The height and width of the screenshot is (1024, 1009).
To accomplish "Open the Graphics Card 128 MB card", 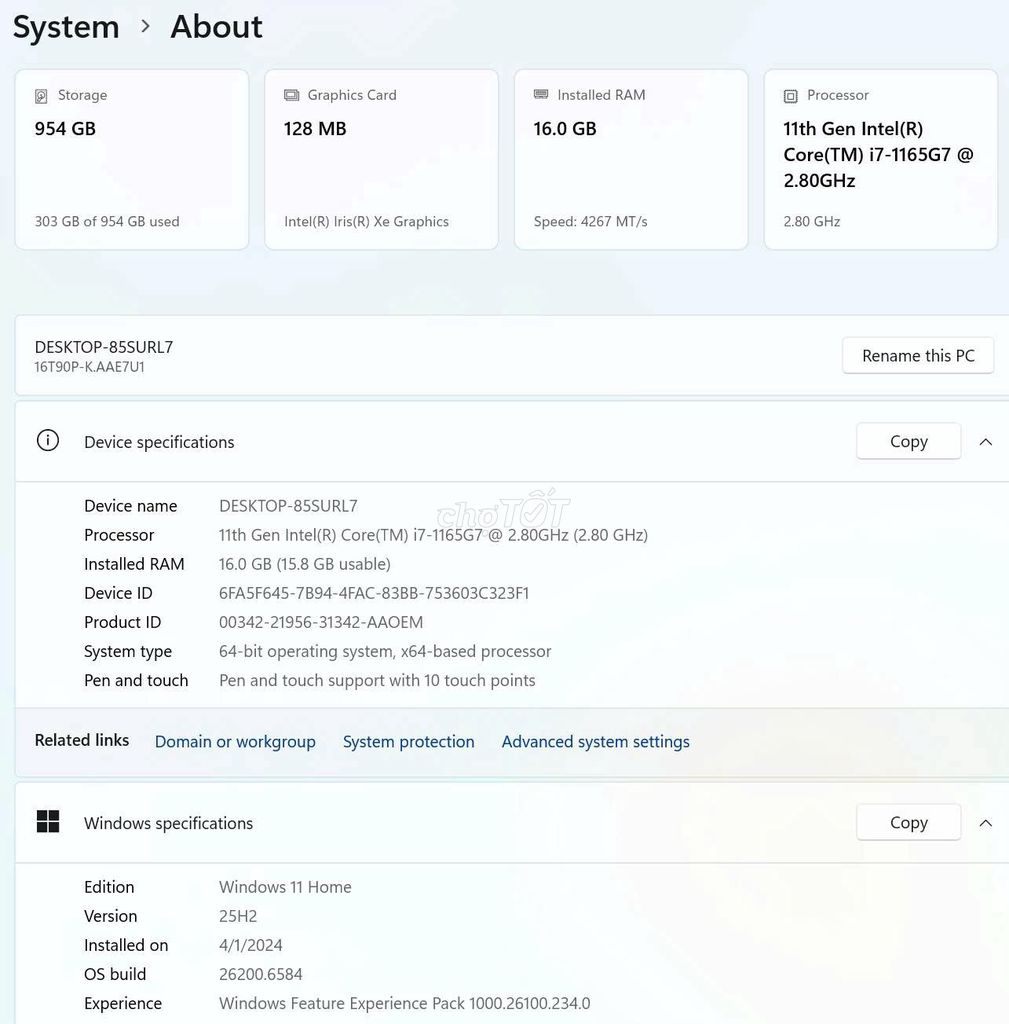I will (x=381, y=159).
